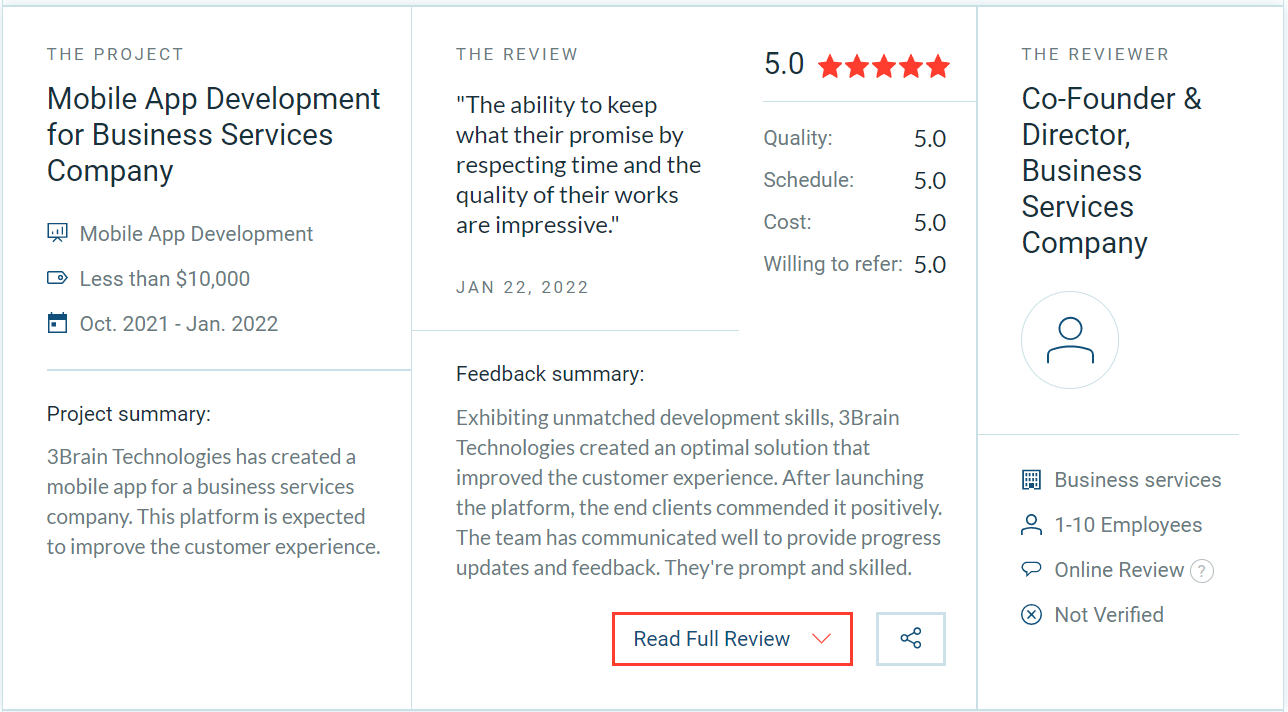Click the reviewer profile avatar icon
1288x712 pixels.
(1069, 340)
